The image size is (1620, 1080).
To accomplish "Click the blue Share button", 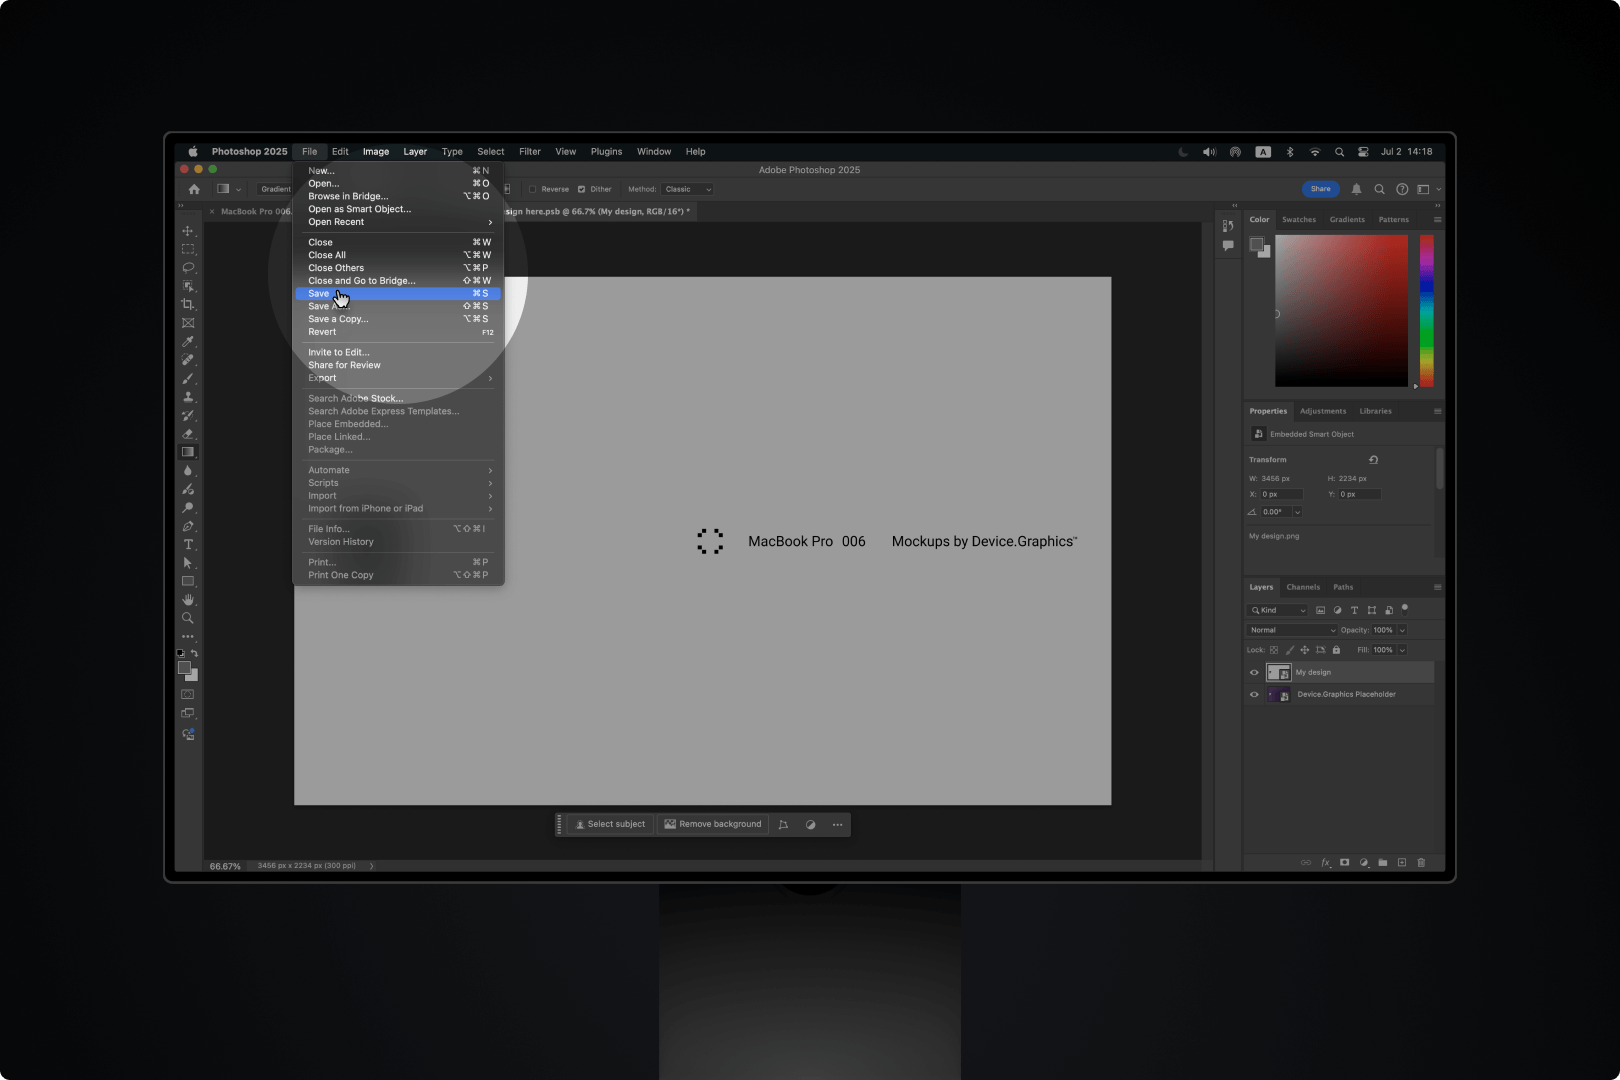I will pos(1321,189).
